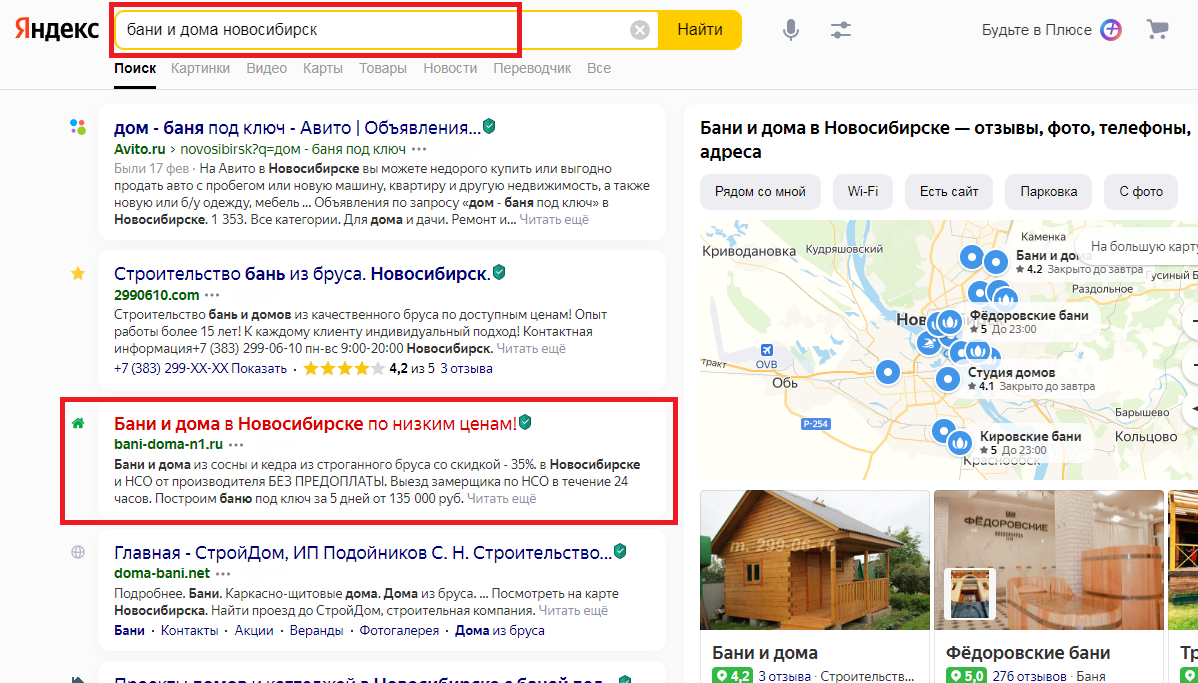Open the Фёдоровские бани interior photo

click(x=1048, y=560)
